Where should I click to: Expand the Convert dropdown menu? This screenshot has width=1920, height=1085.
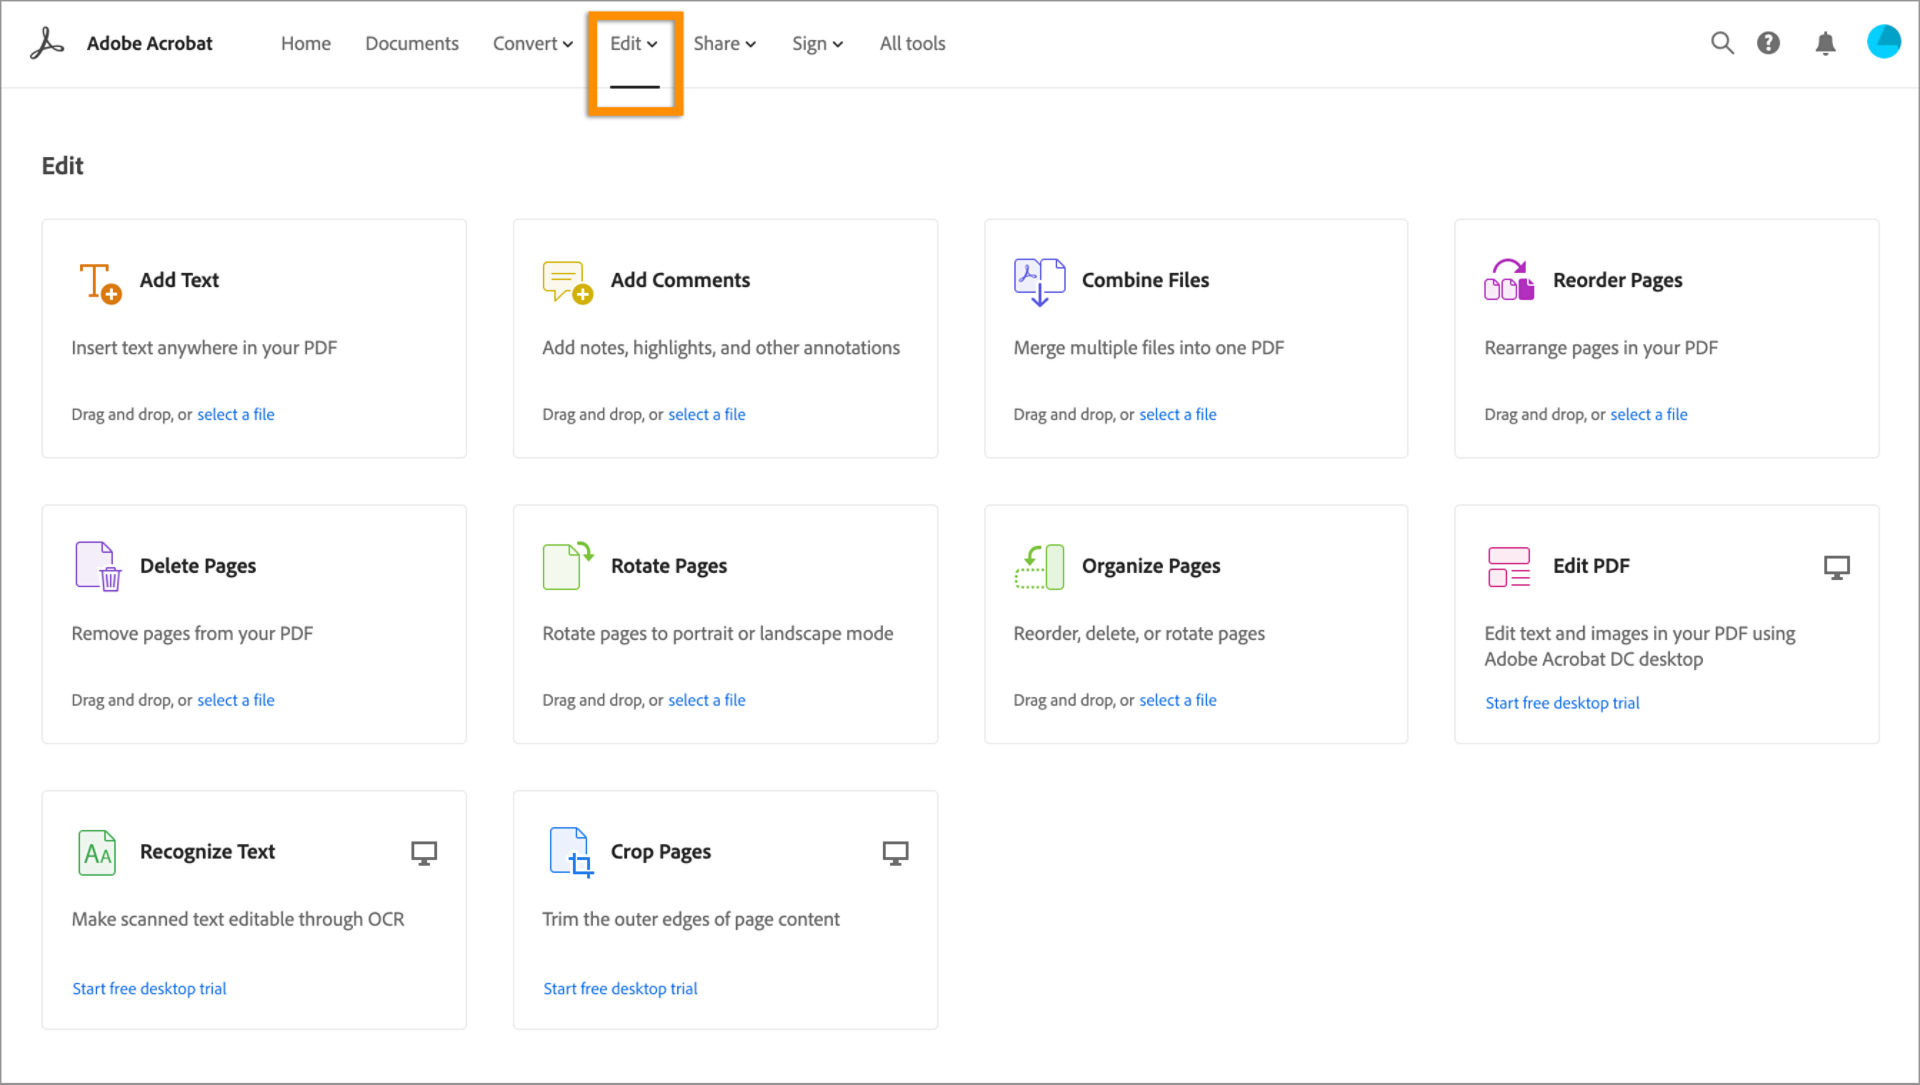click(533, 44)
